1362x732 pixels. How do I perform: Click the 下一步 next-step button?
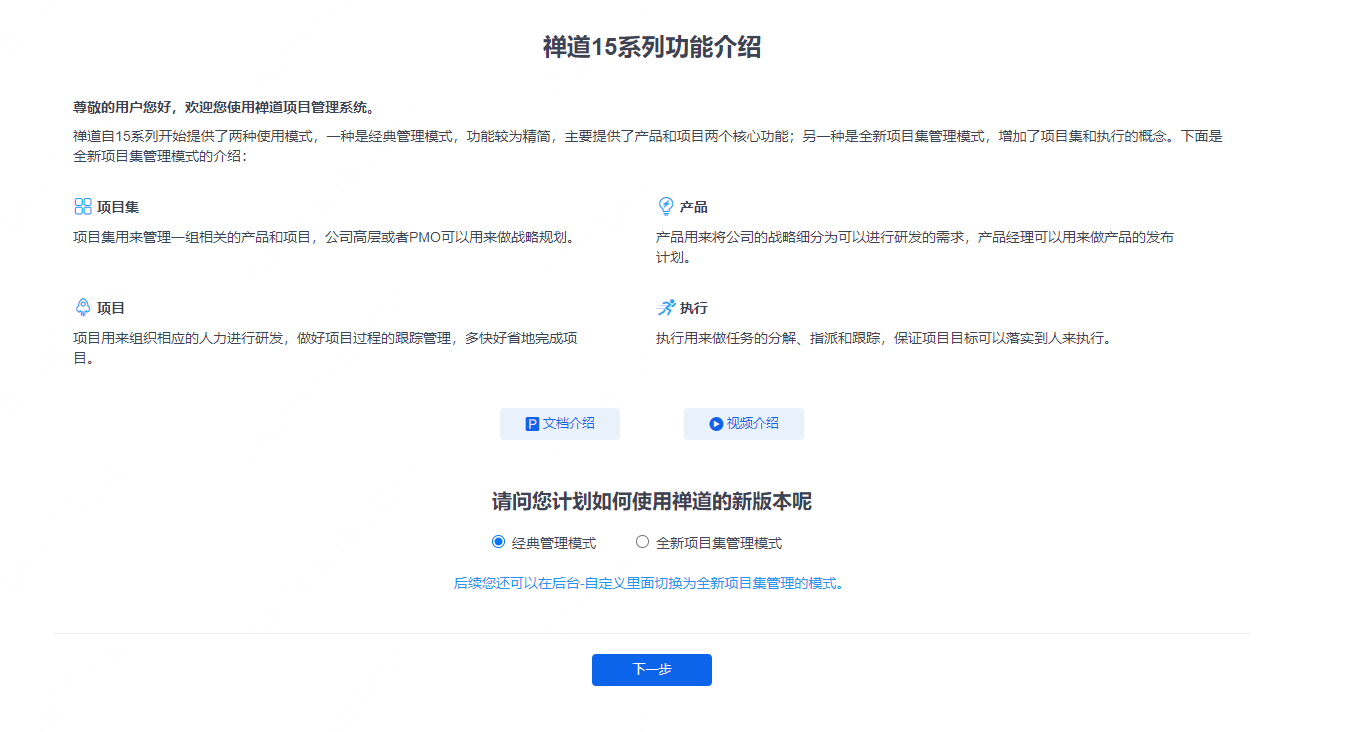click(652, 670)
